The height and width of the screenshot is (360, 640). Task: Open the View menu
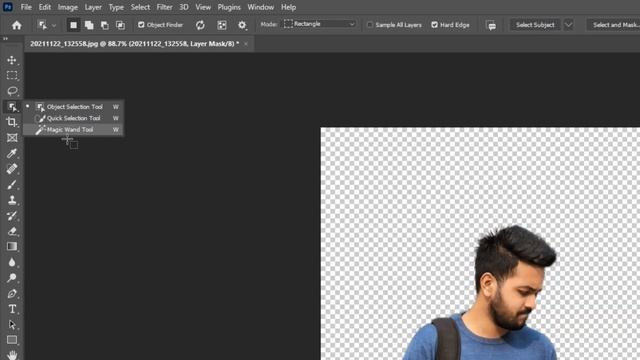203,7
